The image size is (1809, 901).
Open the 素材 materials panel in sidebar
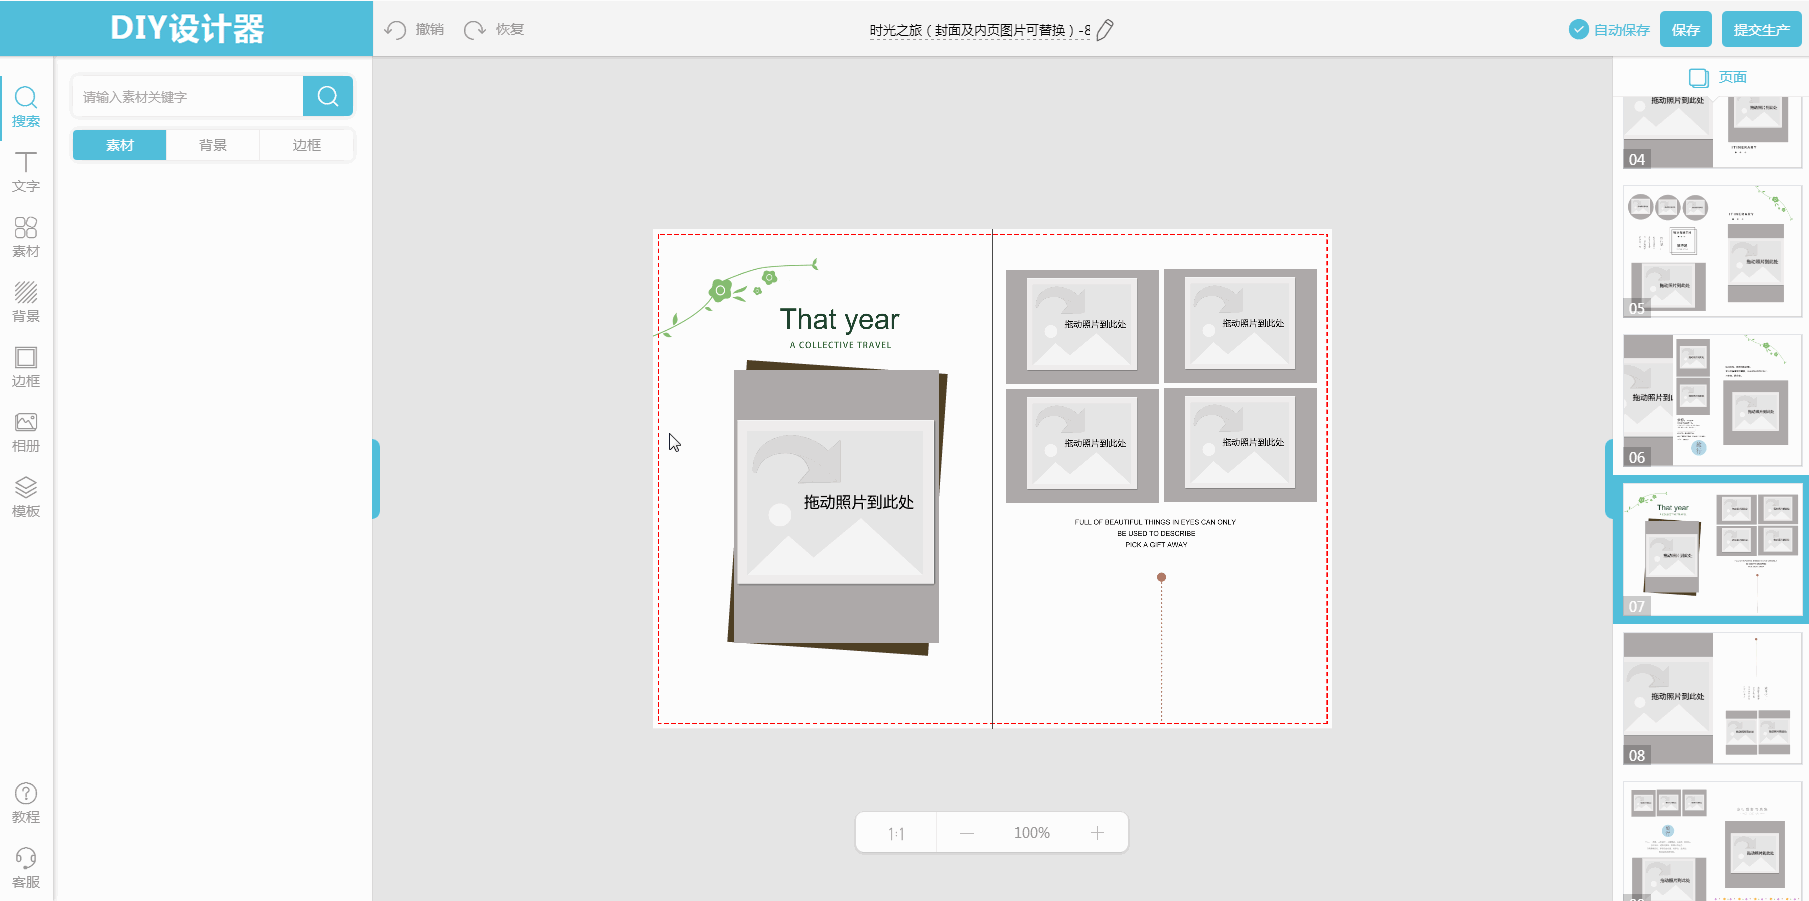coord(26,237)
